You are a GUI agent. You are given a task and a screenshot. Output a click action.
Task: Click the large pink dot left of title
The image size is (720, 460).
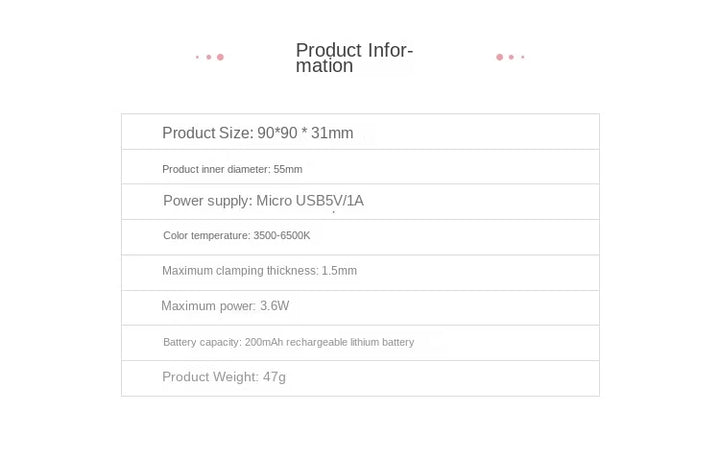coord(220,57)
